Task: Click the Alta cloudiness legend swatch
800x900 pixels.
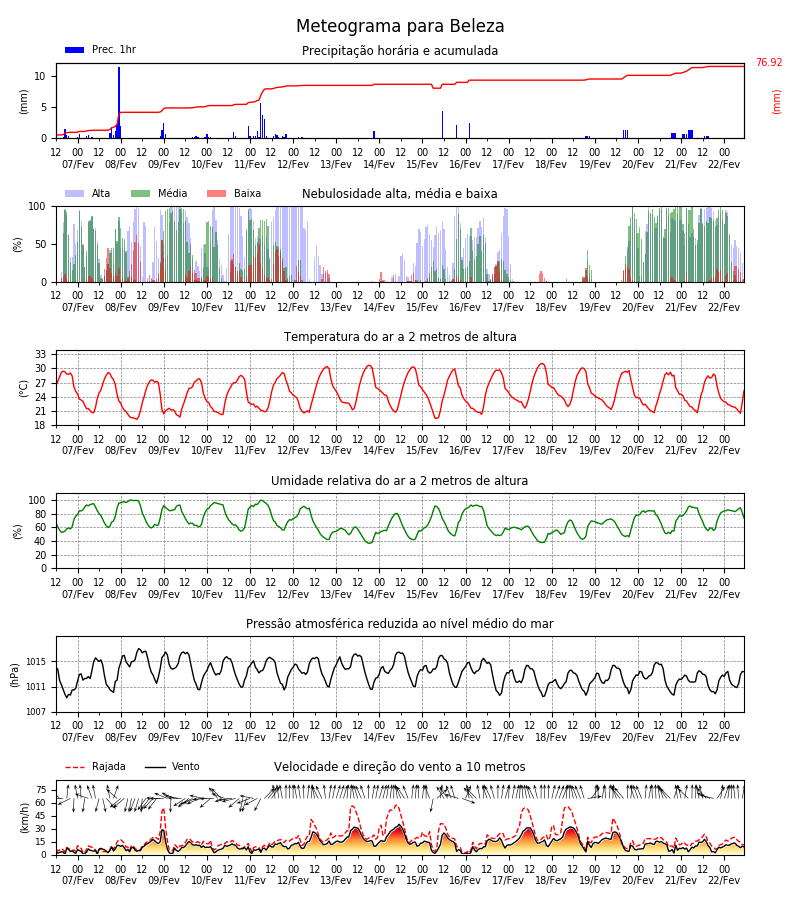Action: [x=75, y=193]
